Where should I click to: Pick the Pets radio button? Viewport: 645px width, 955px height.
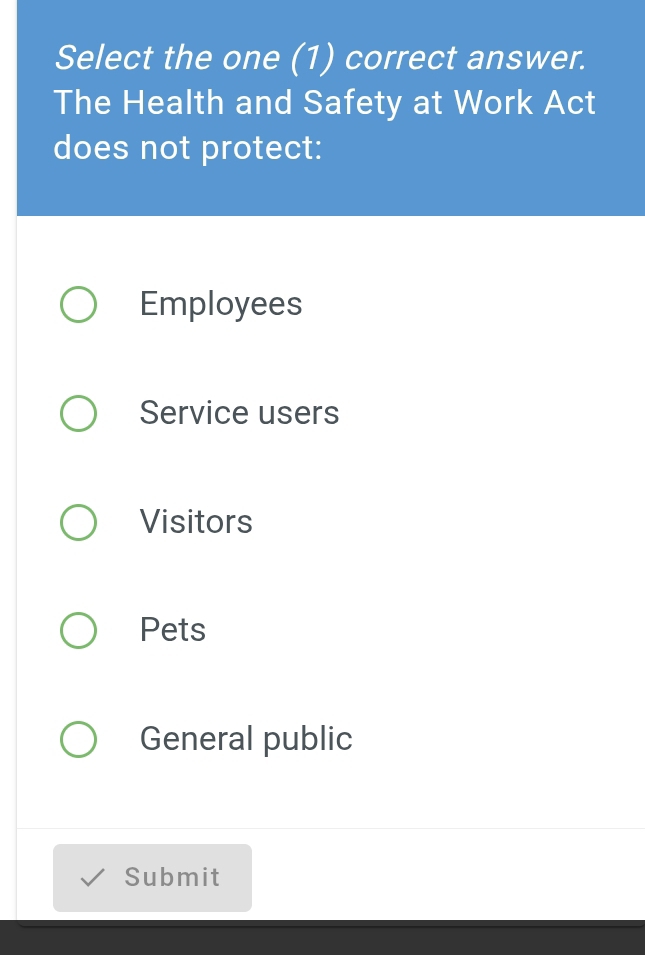(x=79, y=631)
